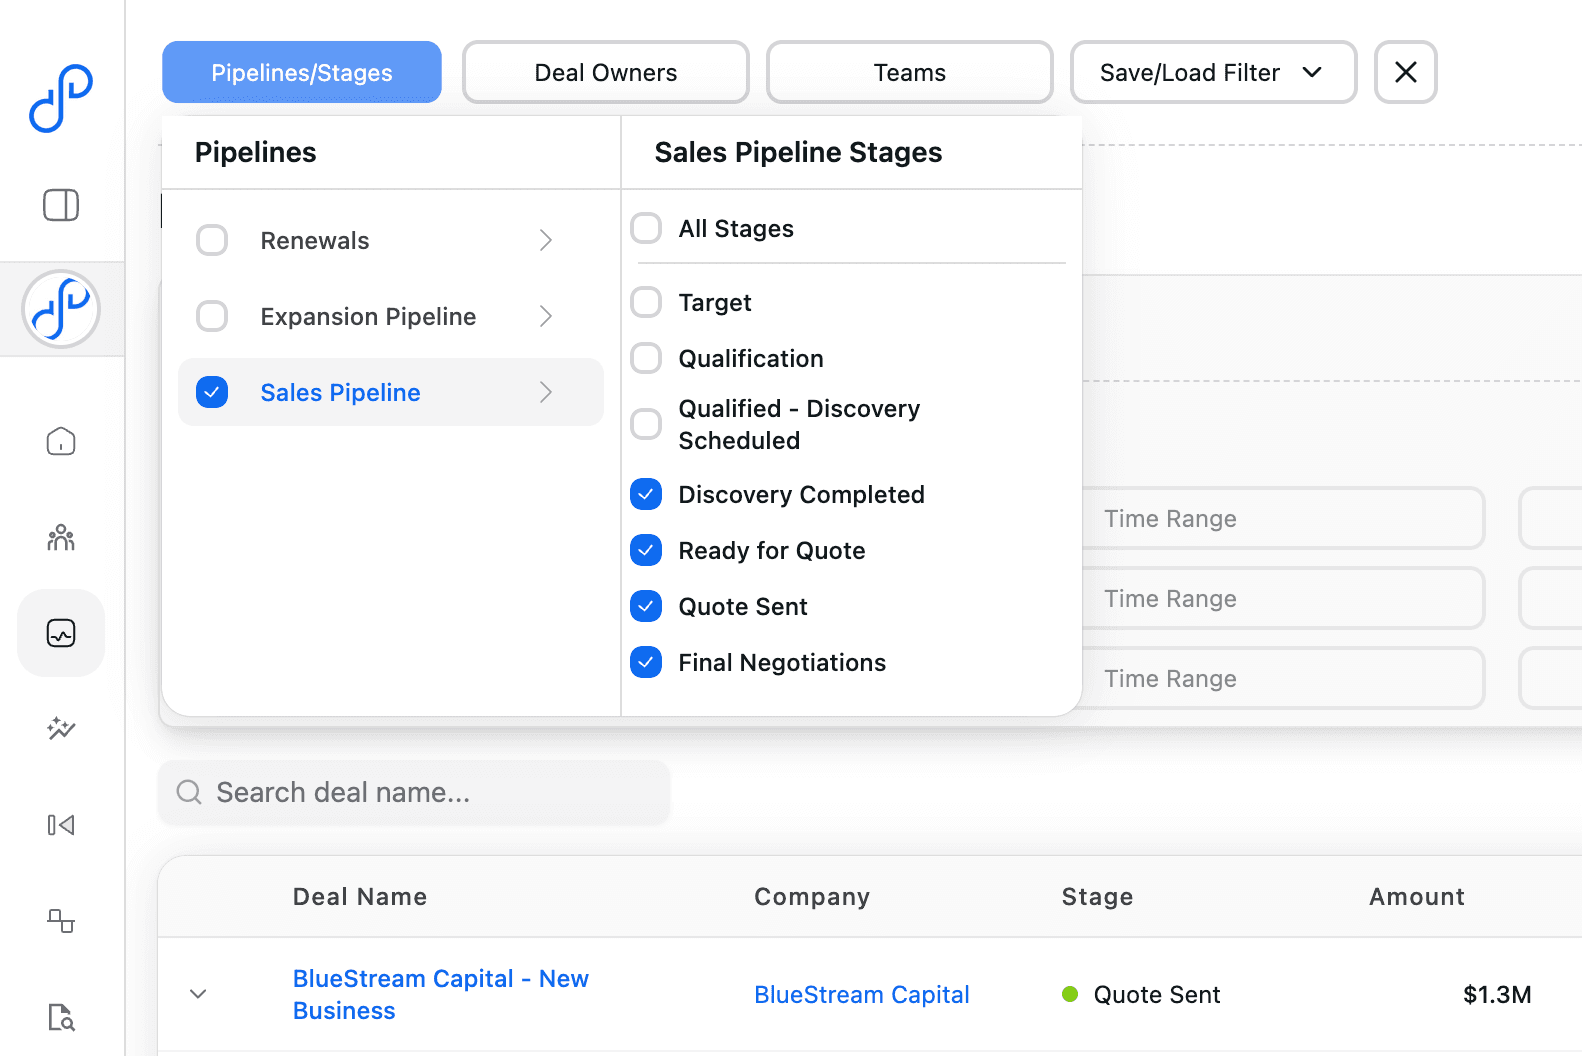This screenshot has height=1056, width=1582.
Task: Open the sparkle insights sidebar icon
Action: tap(61, 729)
